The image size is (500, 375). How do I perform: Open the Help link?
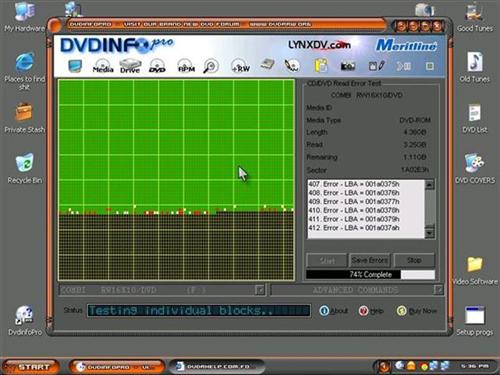(371, 311)
